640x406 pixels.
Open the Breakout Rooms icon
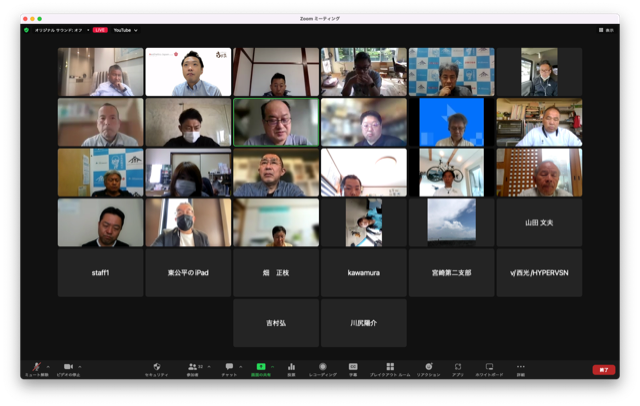(x=389, y=367)
